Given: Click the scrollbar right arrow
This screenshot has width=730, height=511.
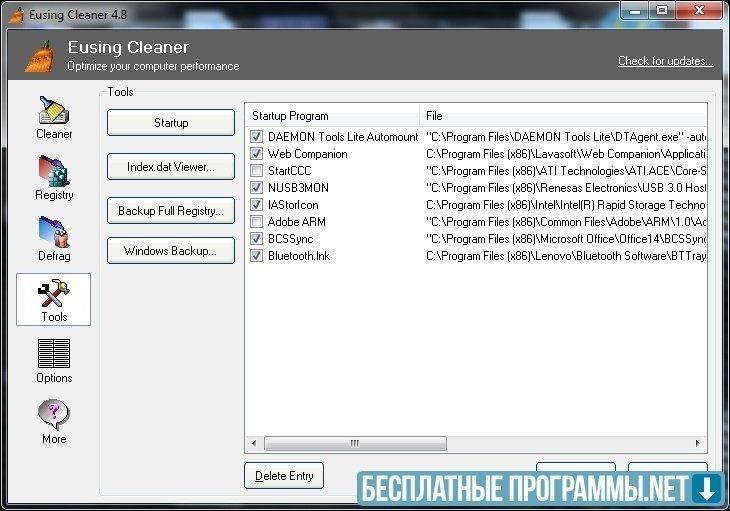Looking at the screenshot, I should pyautogui.click(x=697, y=443).
